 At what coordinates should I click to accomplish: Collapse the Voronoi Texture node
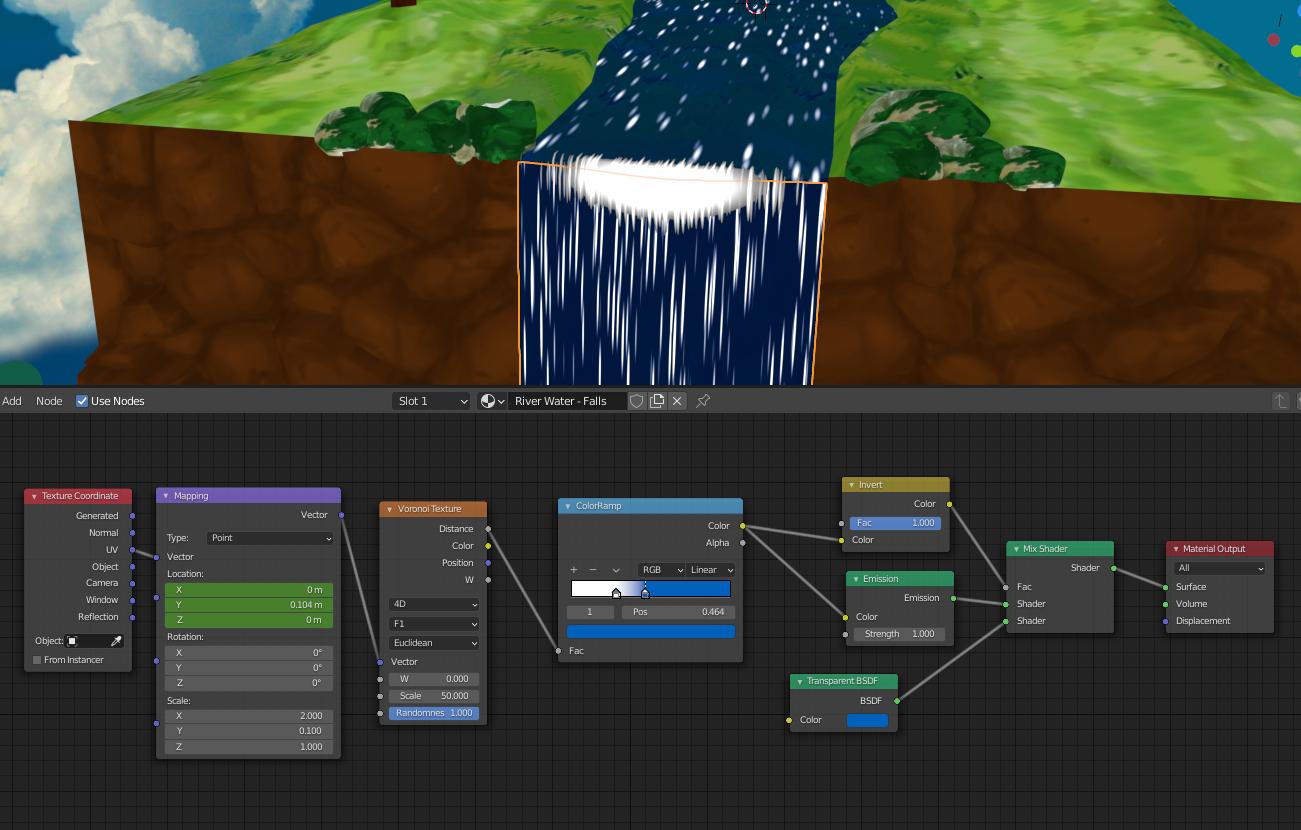click(389, 509)
